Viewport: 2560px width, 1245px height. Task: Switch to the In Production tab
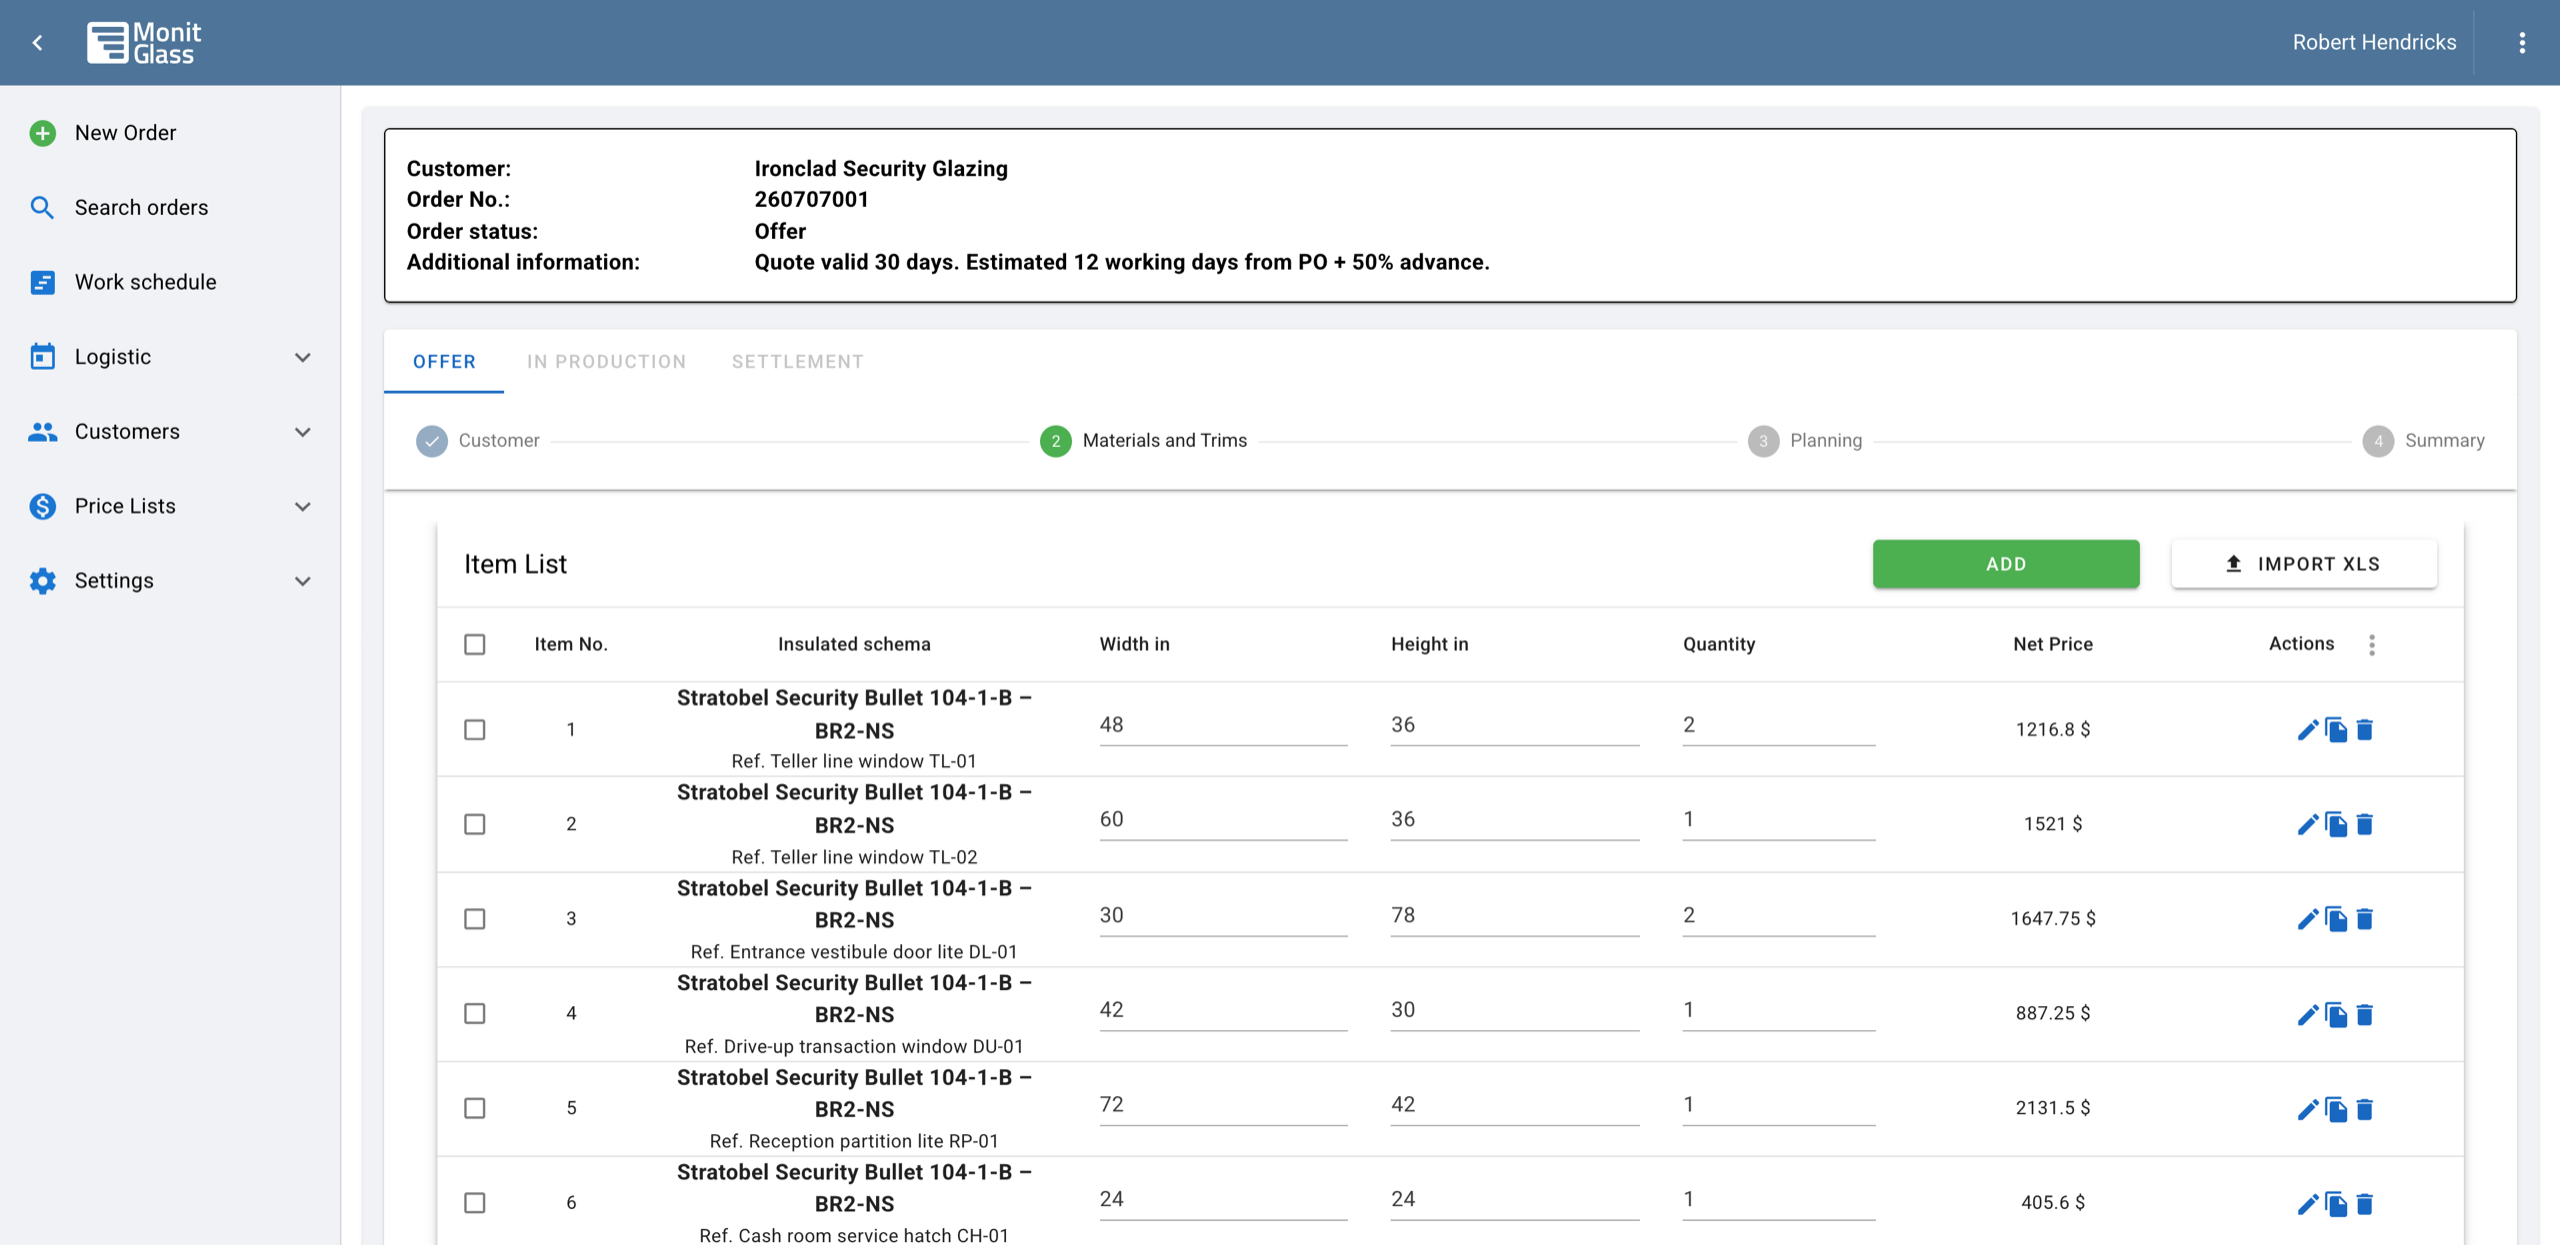click(x=606, y=362)
